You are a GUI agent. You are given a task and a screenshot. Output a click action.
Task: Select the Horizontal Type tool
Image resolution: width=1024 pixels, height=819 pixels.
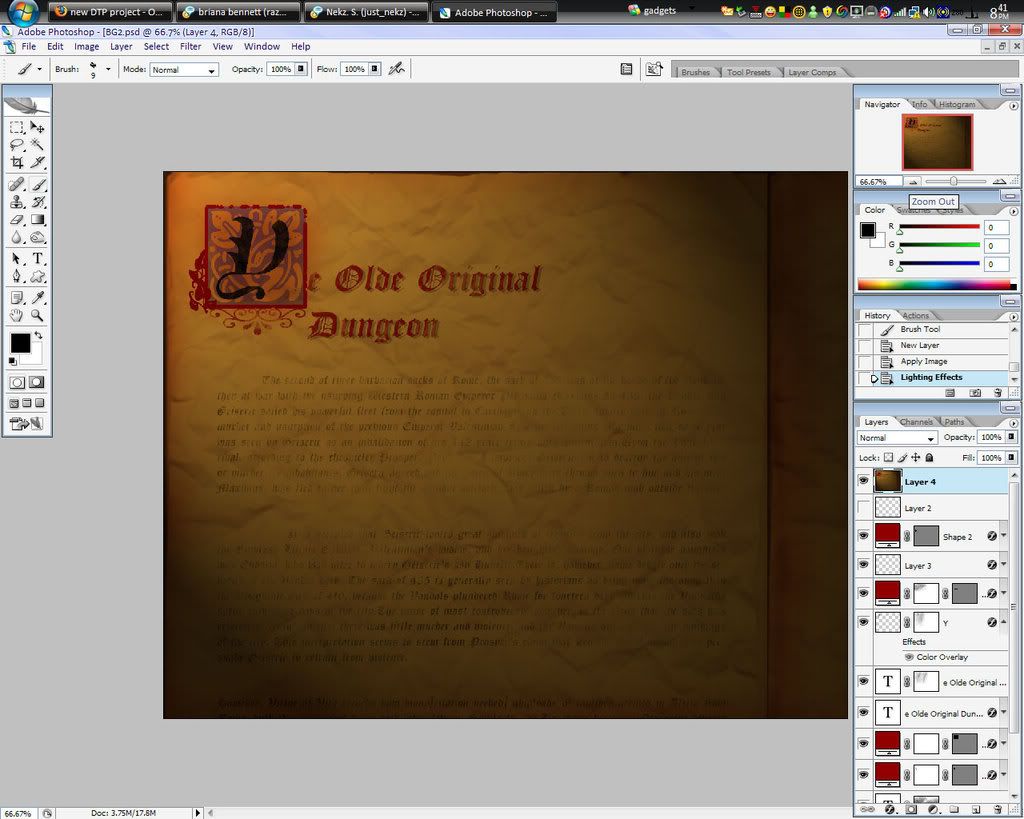tap(37, 259)
